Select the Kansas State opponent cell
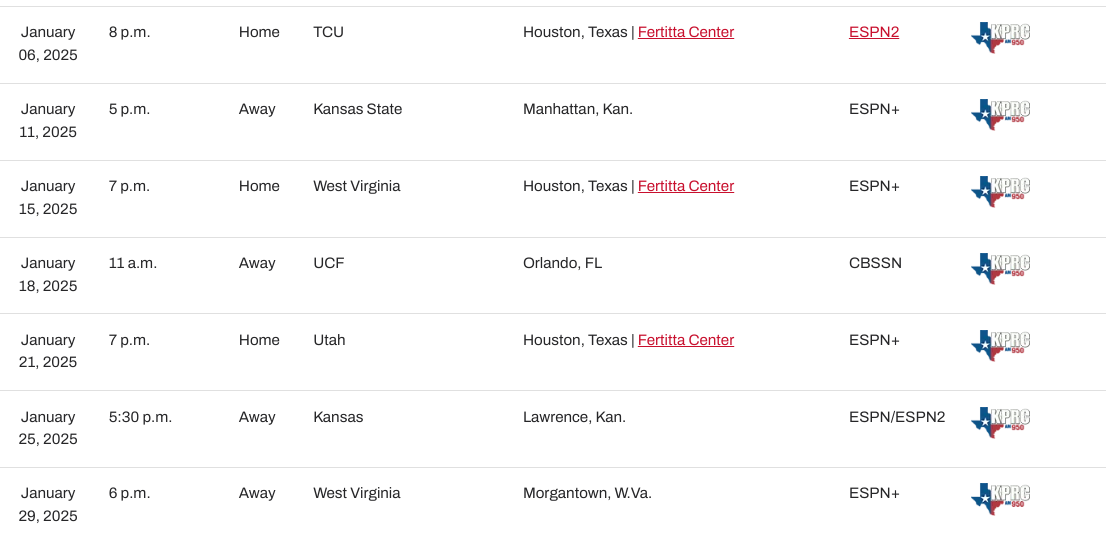1106x533 pixels. click(358, 109)
